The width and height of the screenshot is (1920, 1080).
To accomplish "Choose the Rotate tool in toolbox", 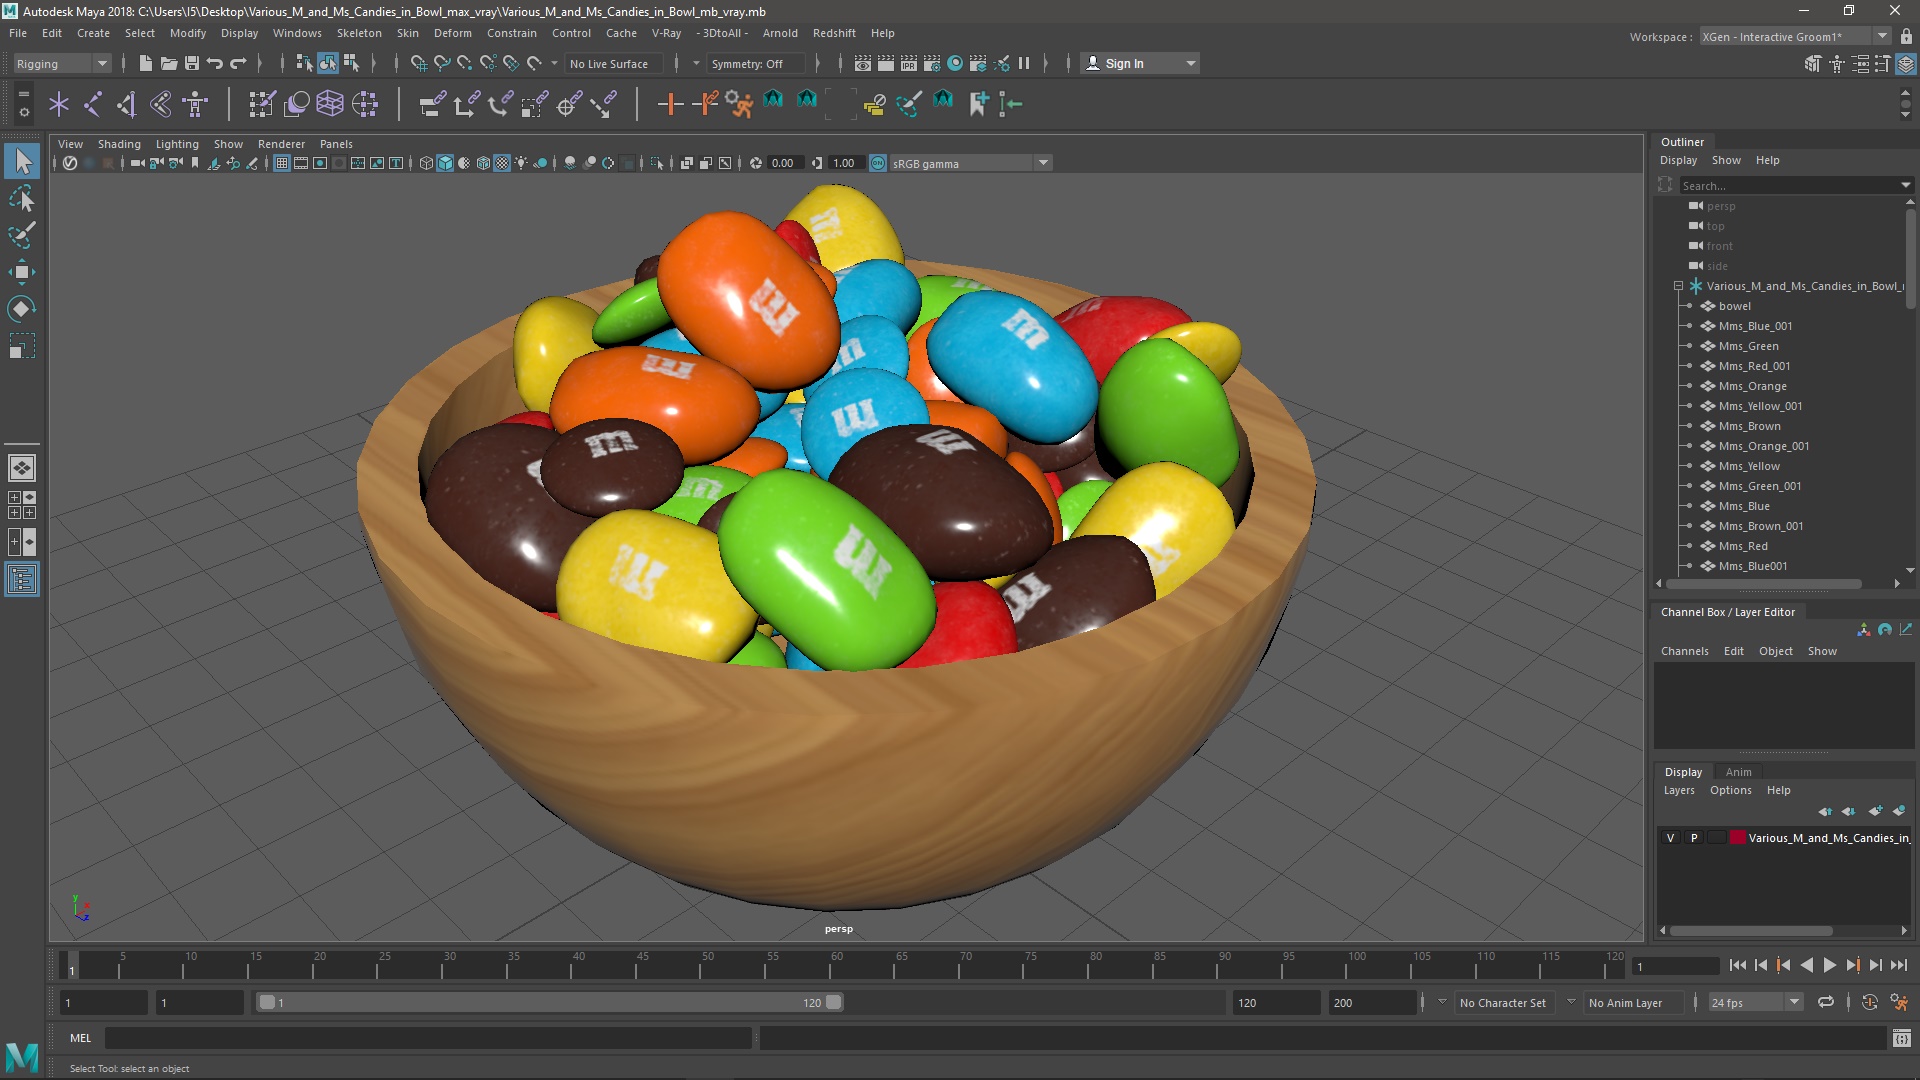I will click(x=22, y=309).
